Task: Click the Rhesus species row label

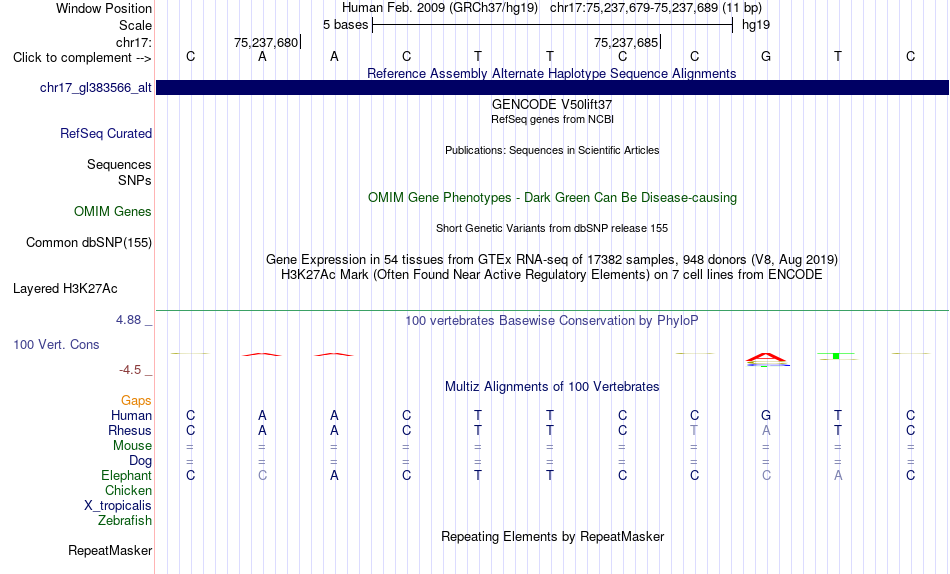Action: [130, 430]
